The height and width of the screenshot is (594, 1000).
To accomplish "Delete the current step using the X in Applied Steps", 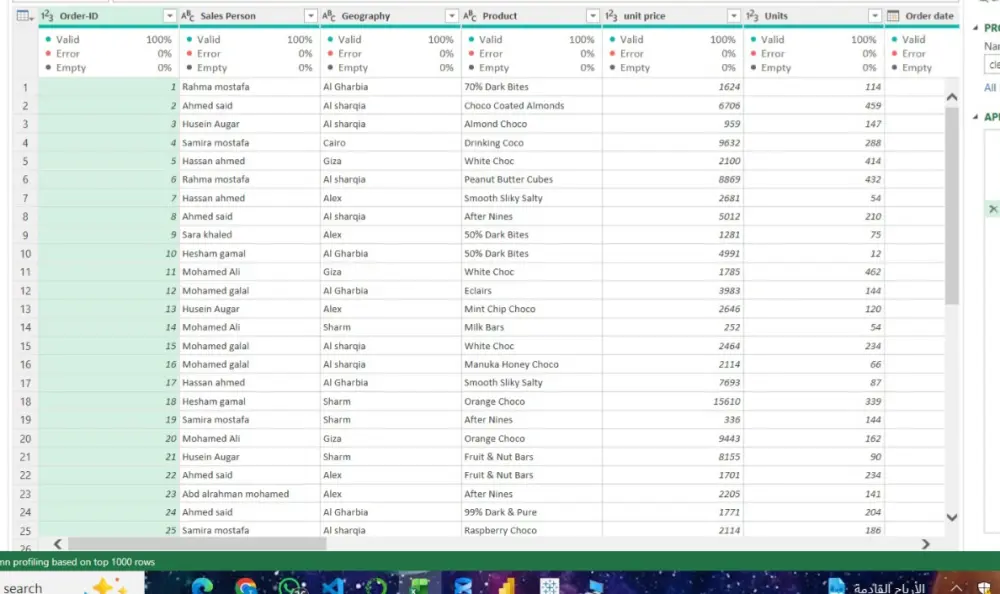I will (992, 209).
